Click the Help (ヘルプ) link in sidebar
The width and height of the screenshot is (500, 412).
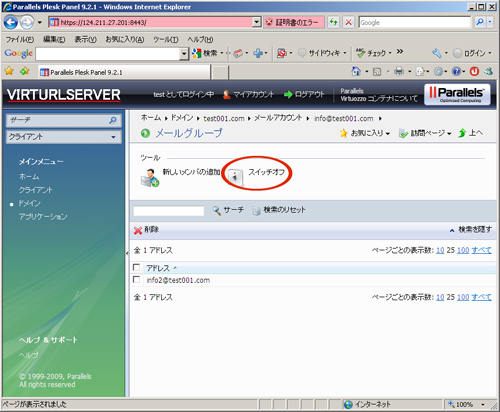pos(28,355)
